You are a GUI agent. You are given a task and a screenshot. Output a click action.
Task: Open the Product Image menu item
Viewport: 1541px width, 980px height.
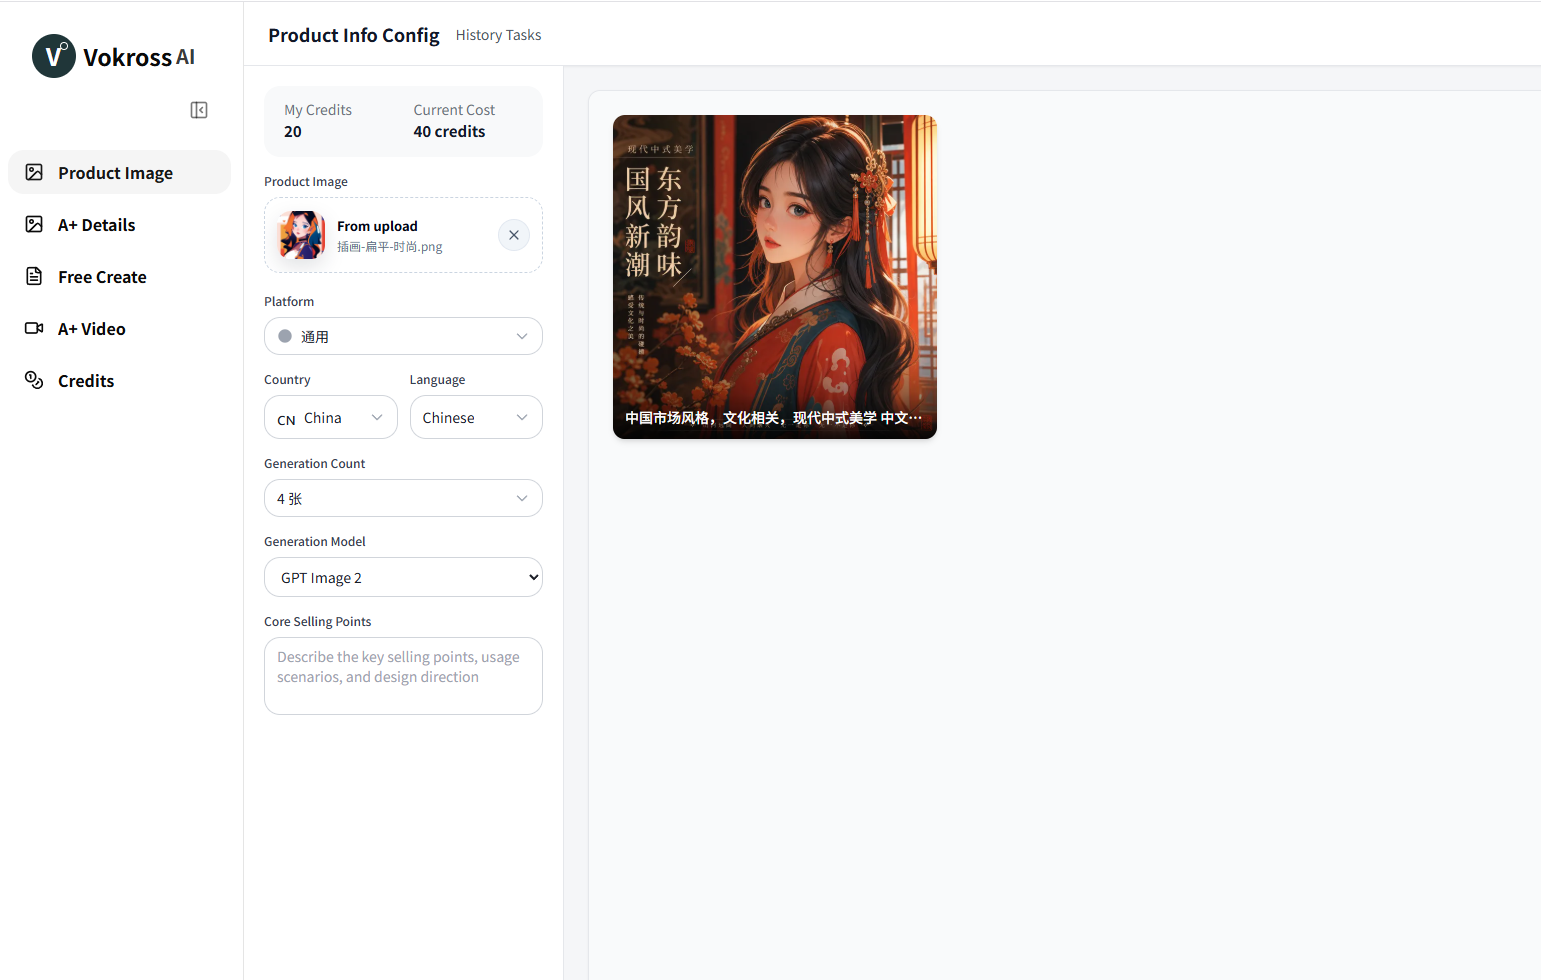pyautogui.click(x=119, y=172)
